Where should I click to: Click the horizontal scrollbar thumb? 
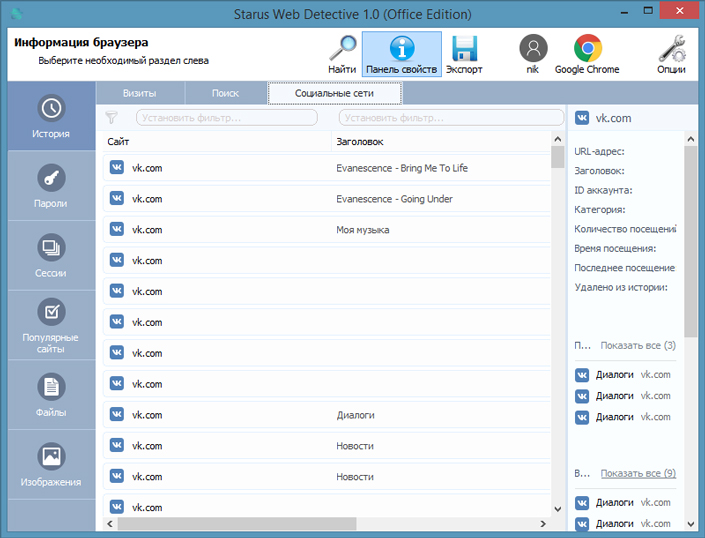237,524
